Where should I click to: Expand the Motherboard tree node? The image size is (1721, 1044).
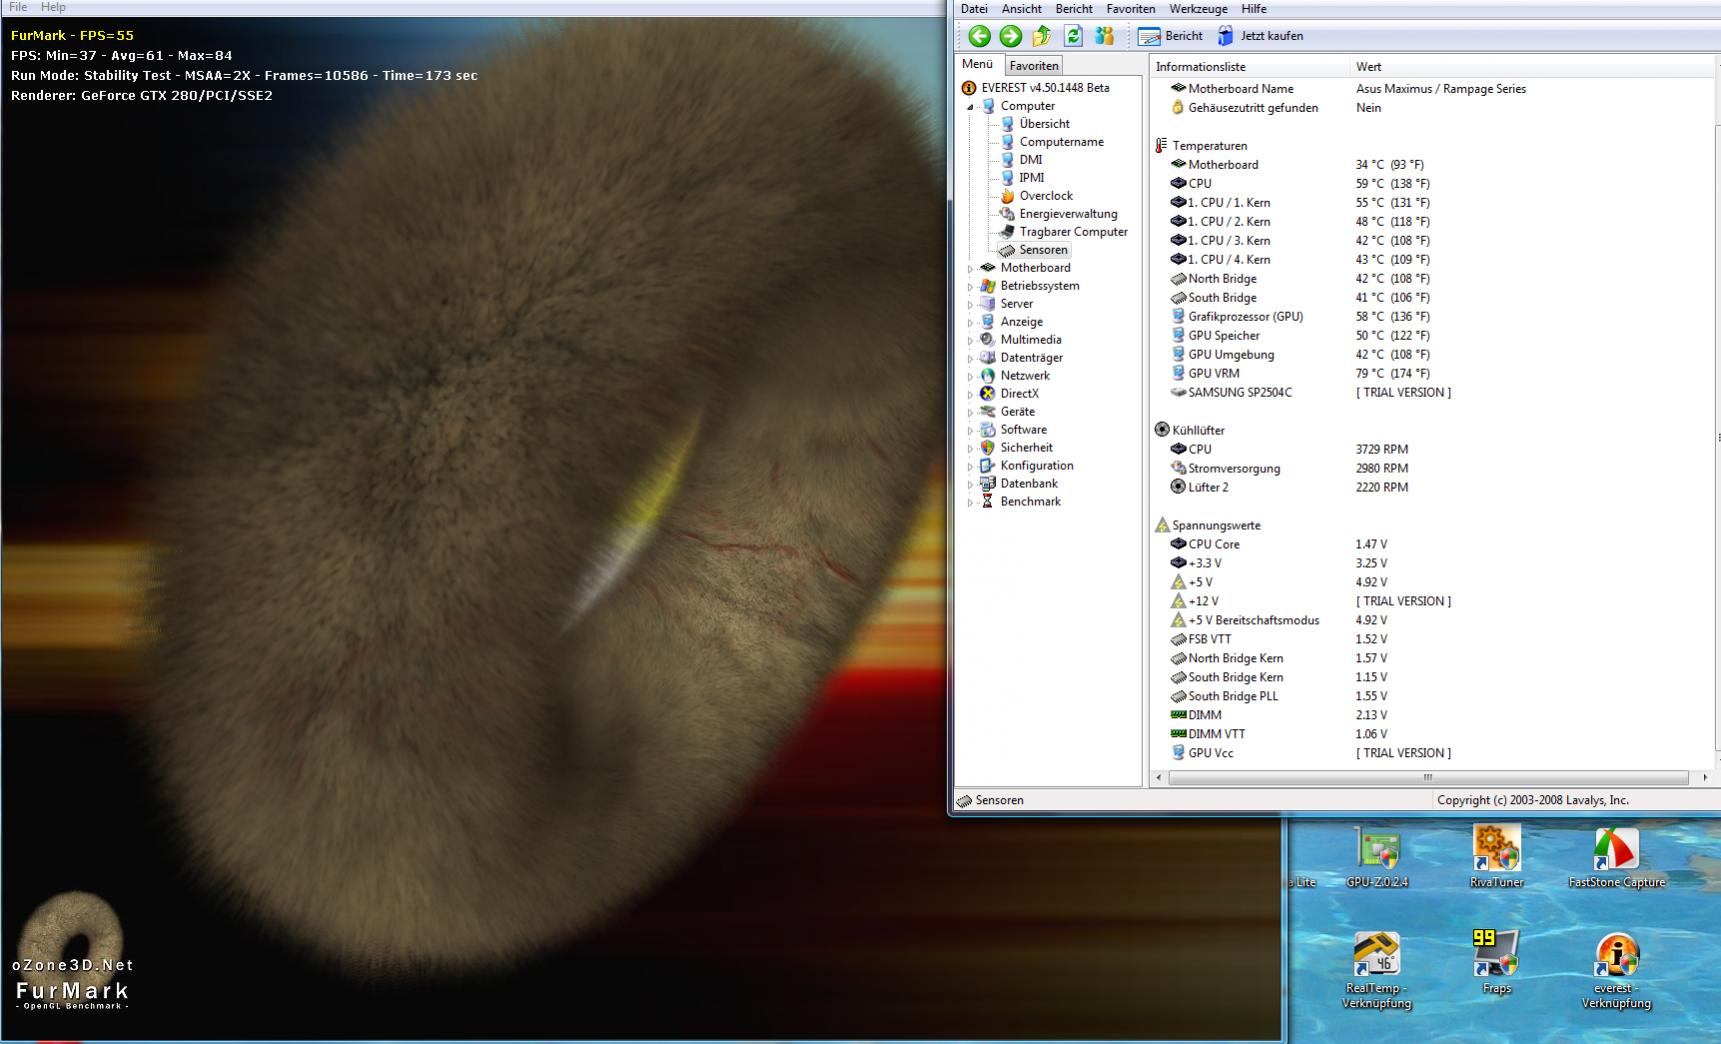pyautogui.click(x=970, y=268)
